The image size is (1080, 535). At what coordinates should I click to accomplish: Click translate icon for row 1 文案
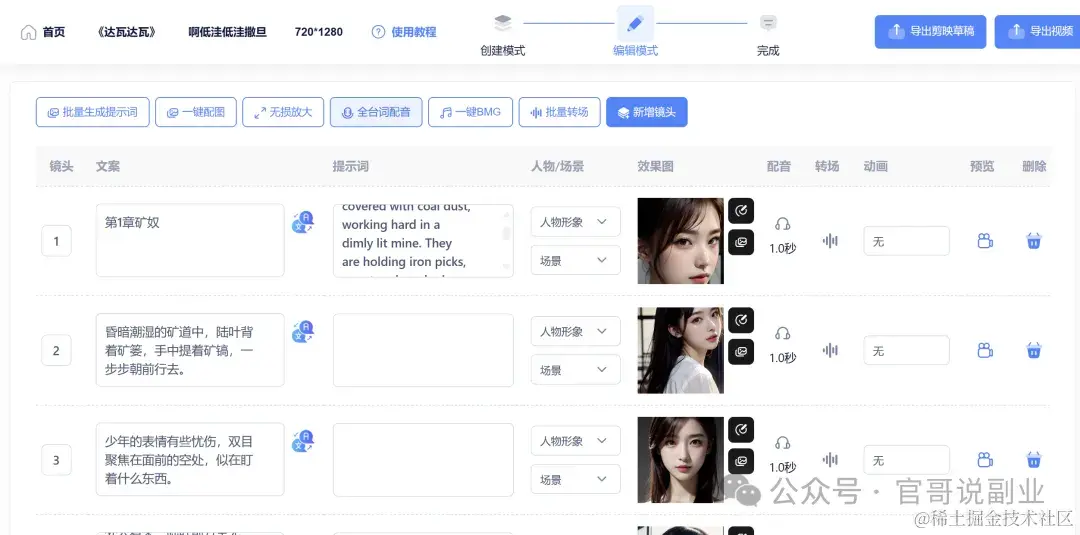click(x=302, y=222)
